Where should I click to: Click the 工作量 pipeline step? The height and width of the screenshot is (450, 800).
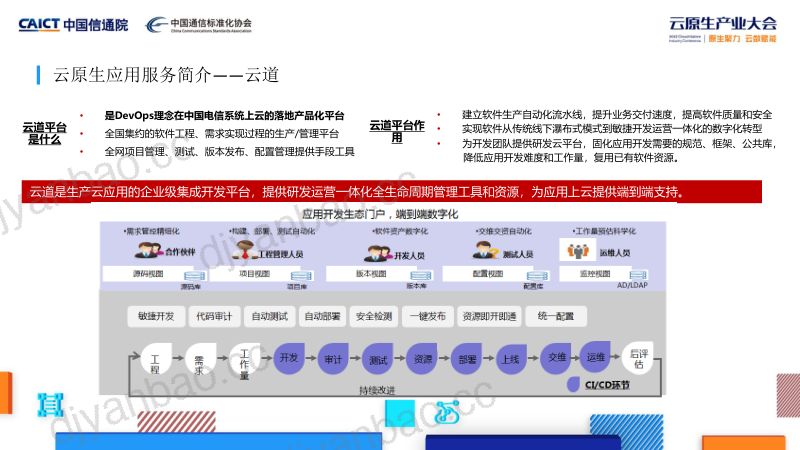click(244, 360)
